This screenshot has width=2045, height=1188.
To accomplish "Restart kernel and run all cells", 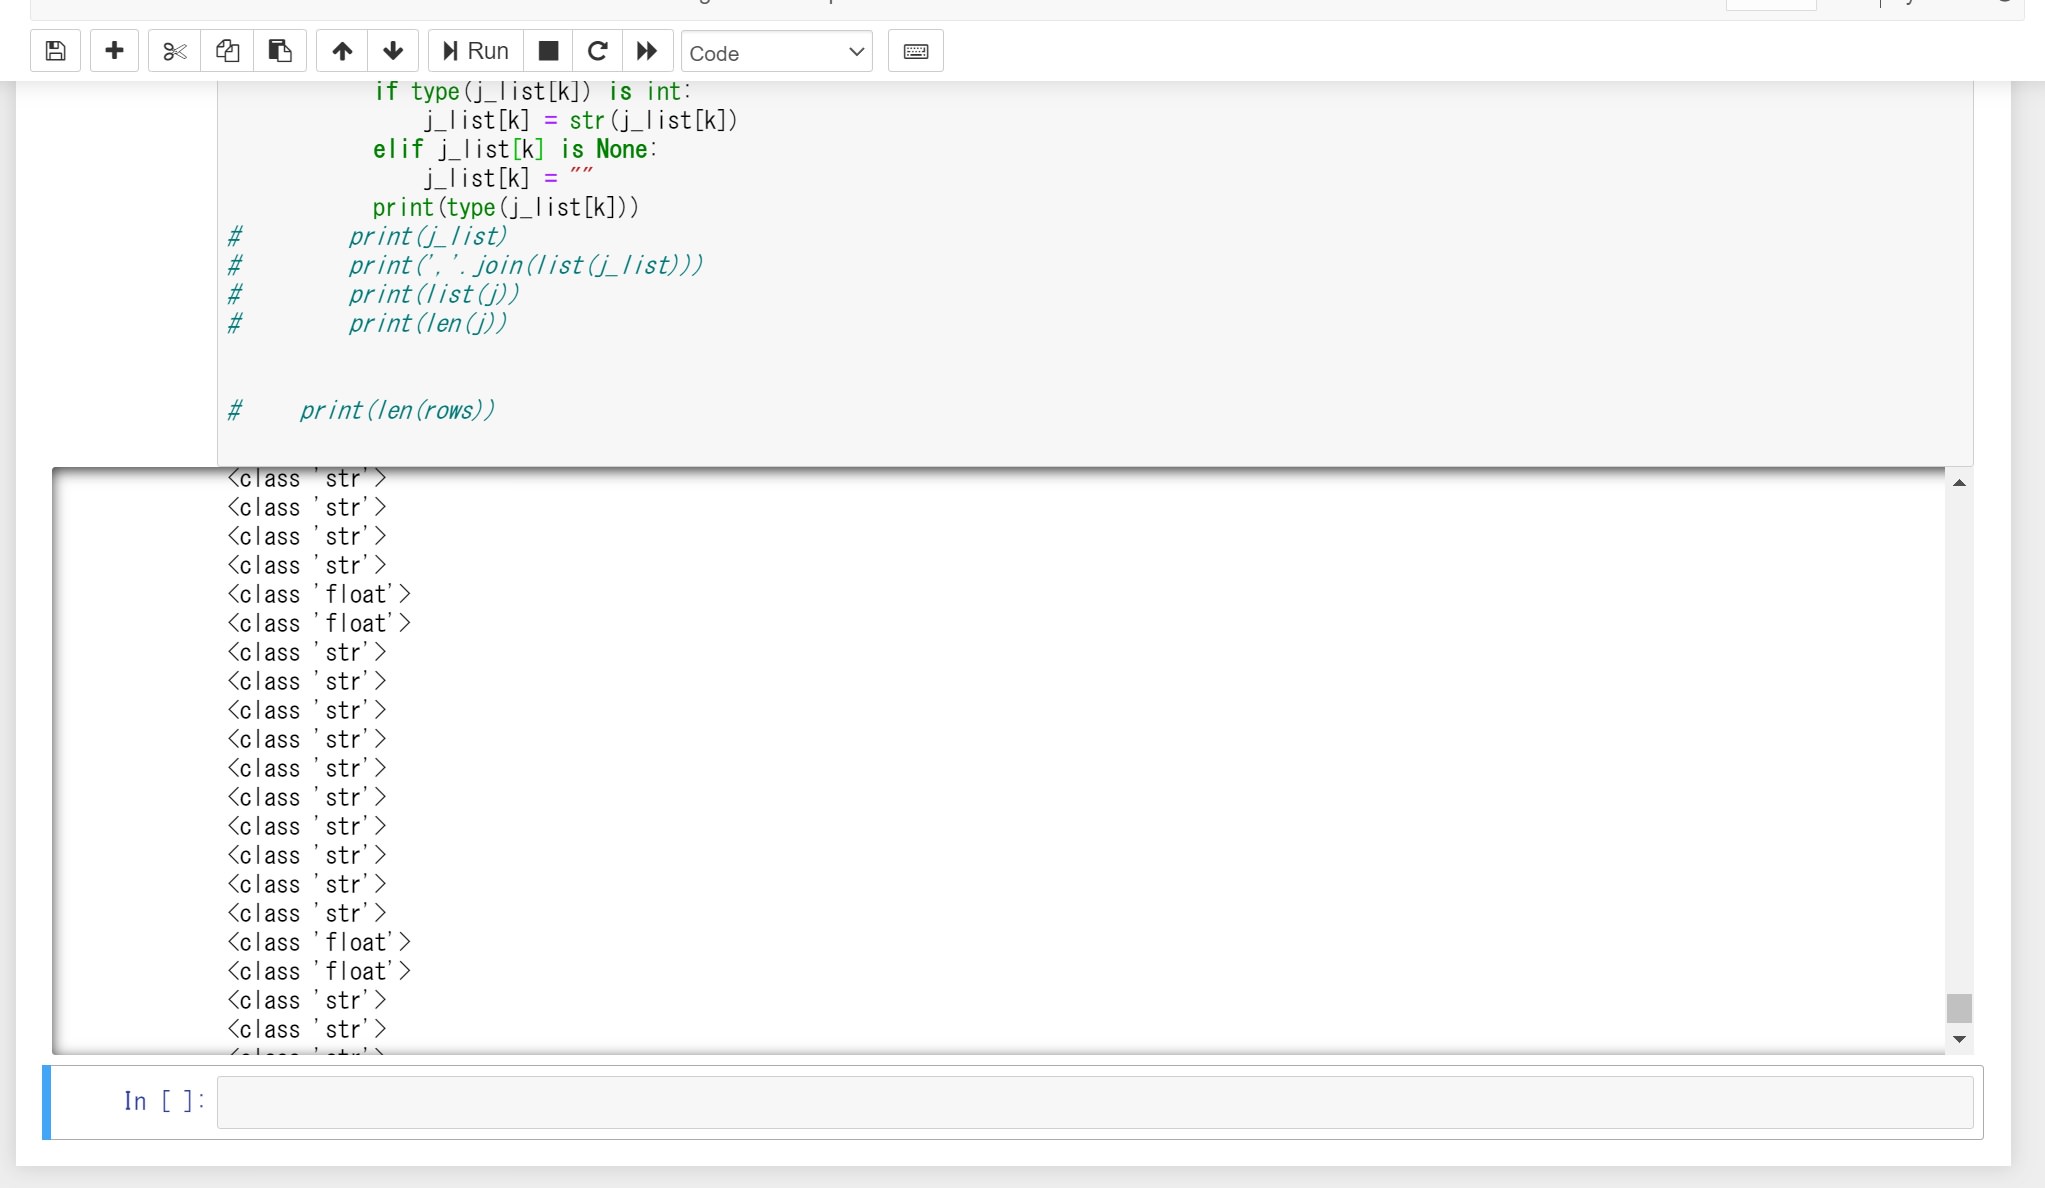I will 646,50.
